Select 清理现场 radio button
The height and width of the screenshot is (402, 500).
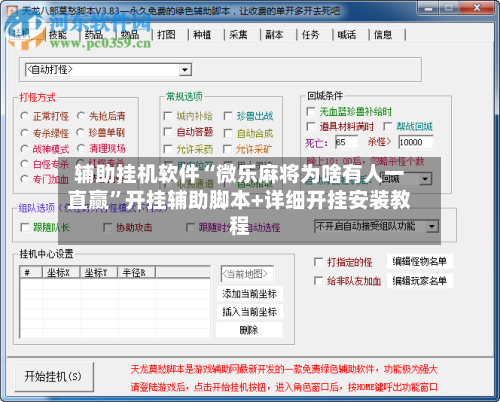pyautogui.click(x=81, y=148)
